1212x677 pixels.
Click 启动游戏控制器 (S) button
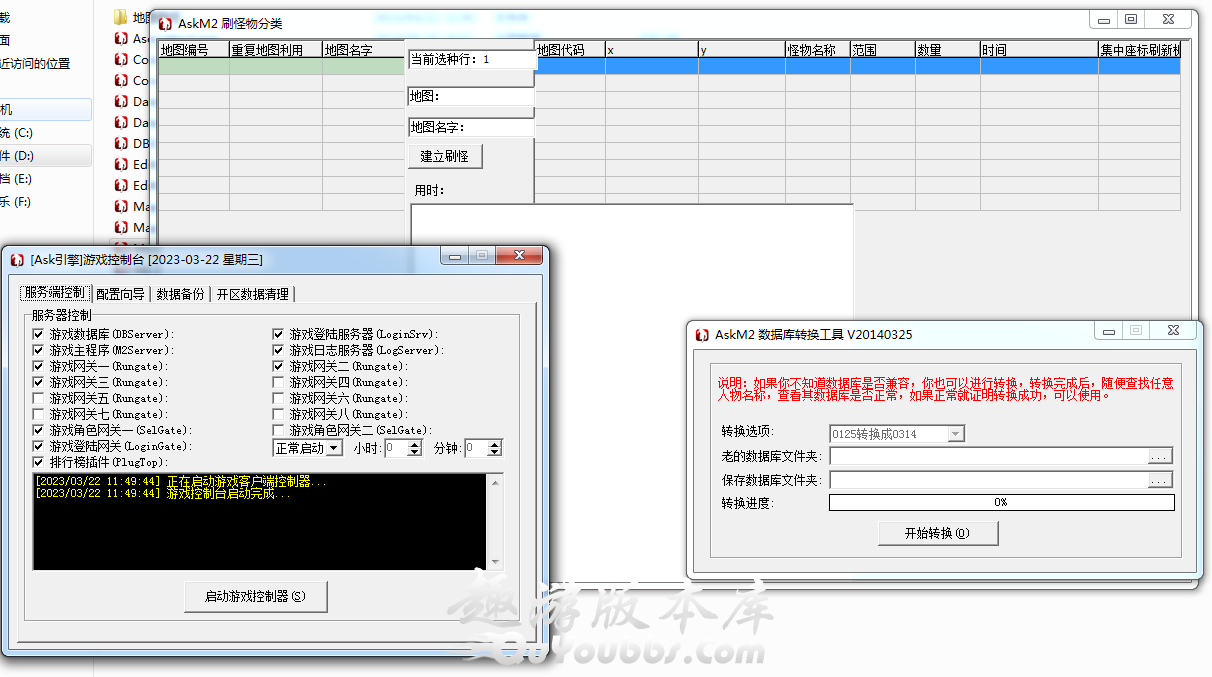tap(255, 596)
